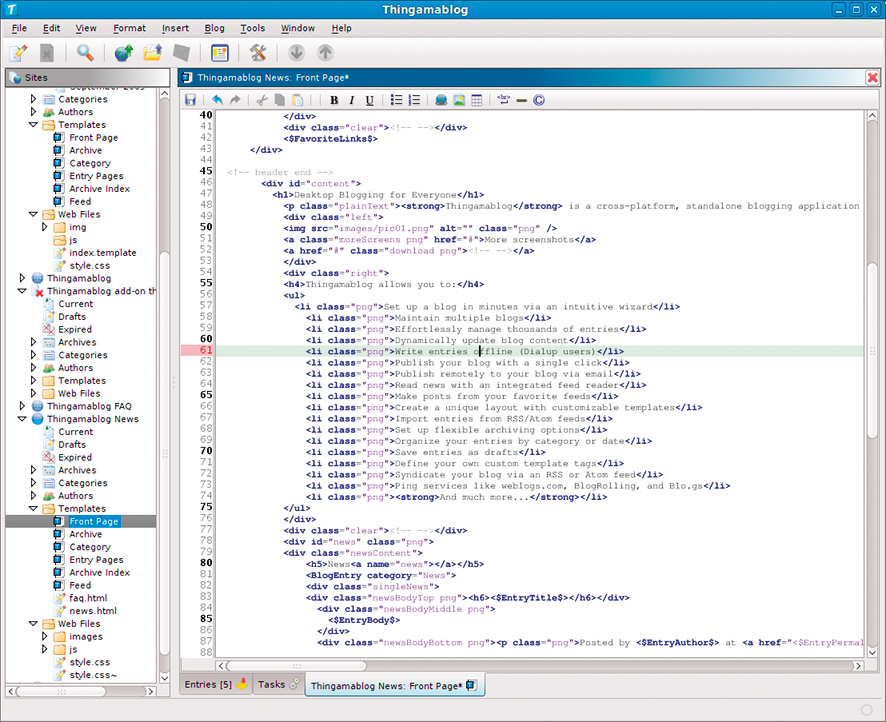The width and height of the screenshot is (886, 722).
Task: Collapse Templates under Thingamablog News
Action: [x=33, y=508]
